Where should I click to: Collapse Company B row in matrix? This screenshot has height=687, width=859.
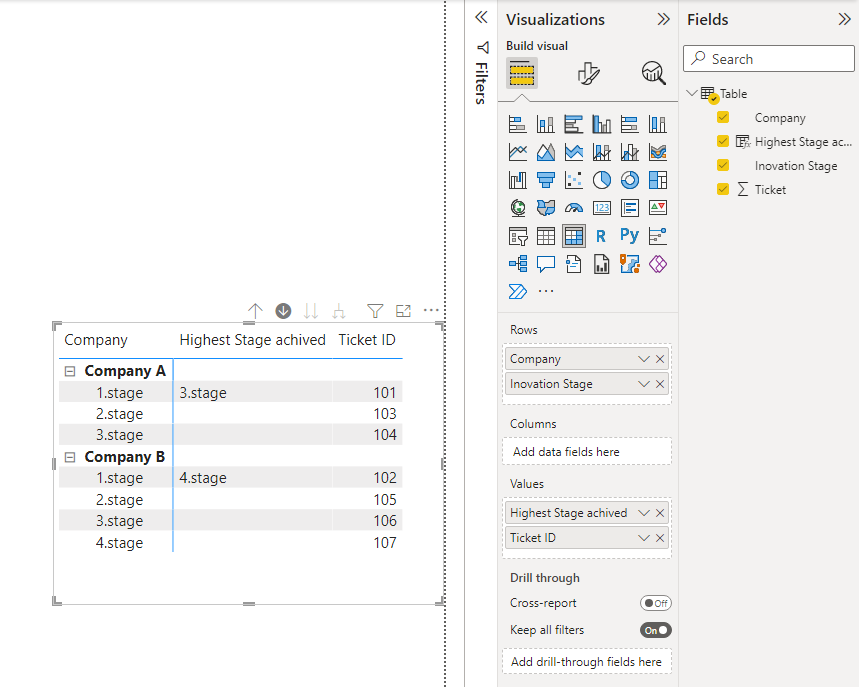pyautogui.click(x=70, y=457)
